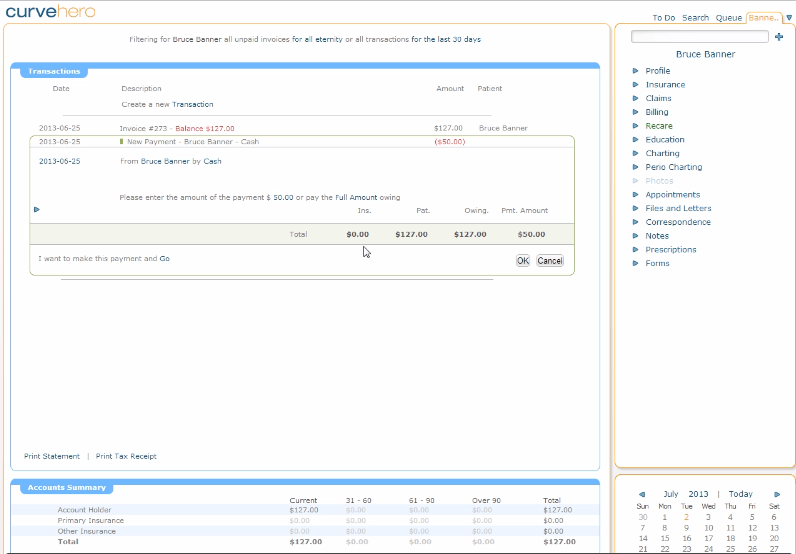Click Full Amount owing link

(356, 197)
